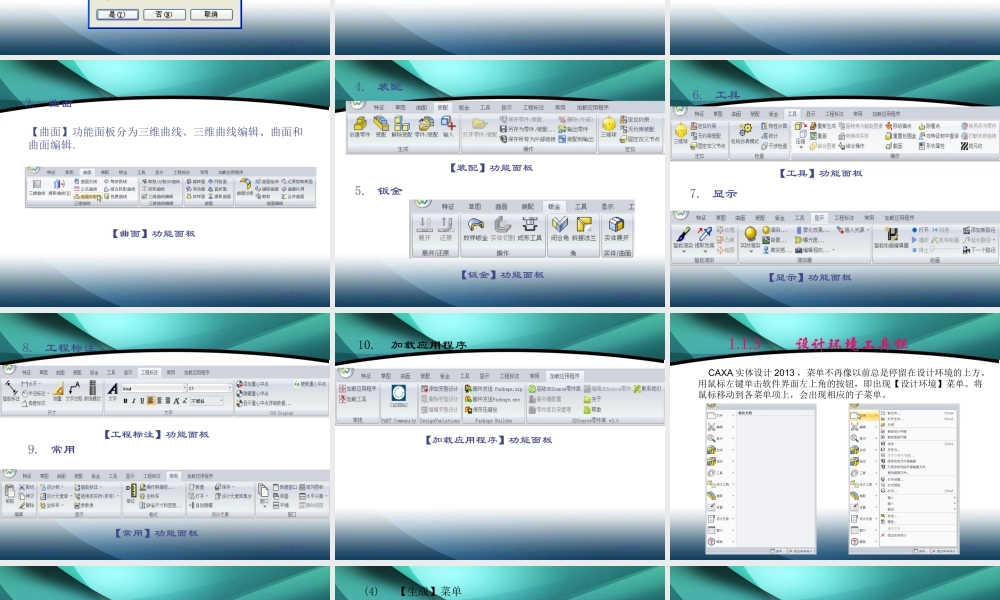Click the 机构仿真模式 gear icon
This screenshot has width=1000, height=600.
point(744,133)
